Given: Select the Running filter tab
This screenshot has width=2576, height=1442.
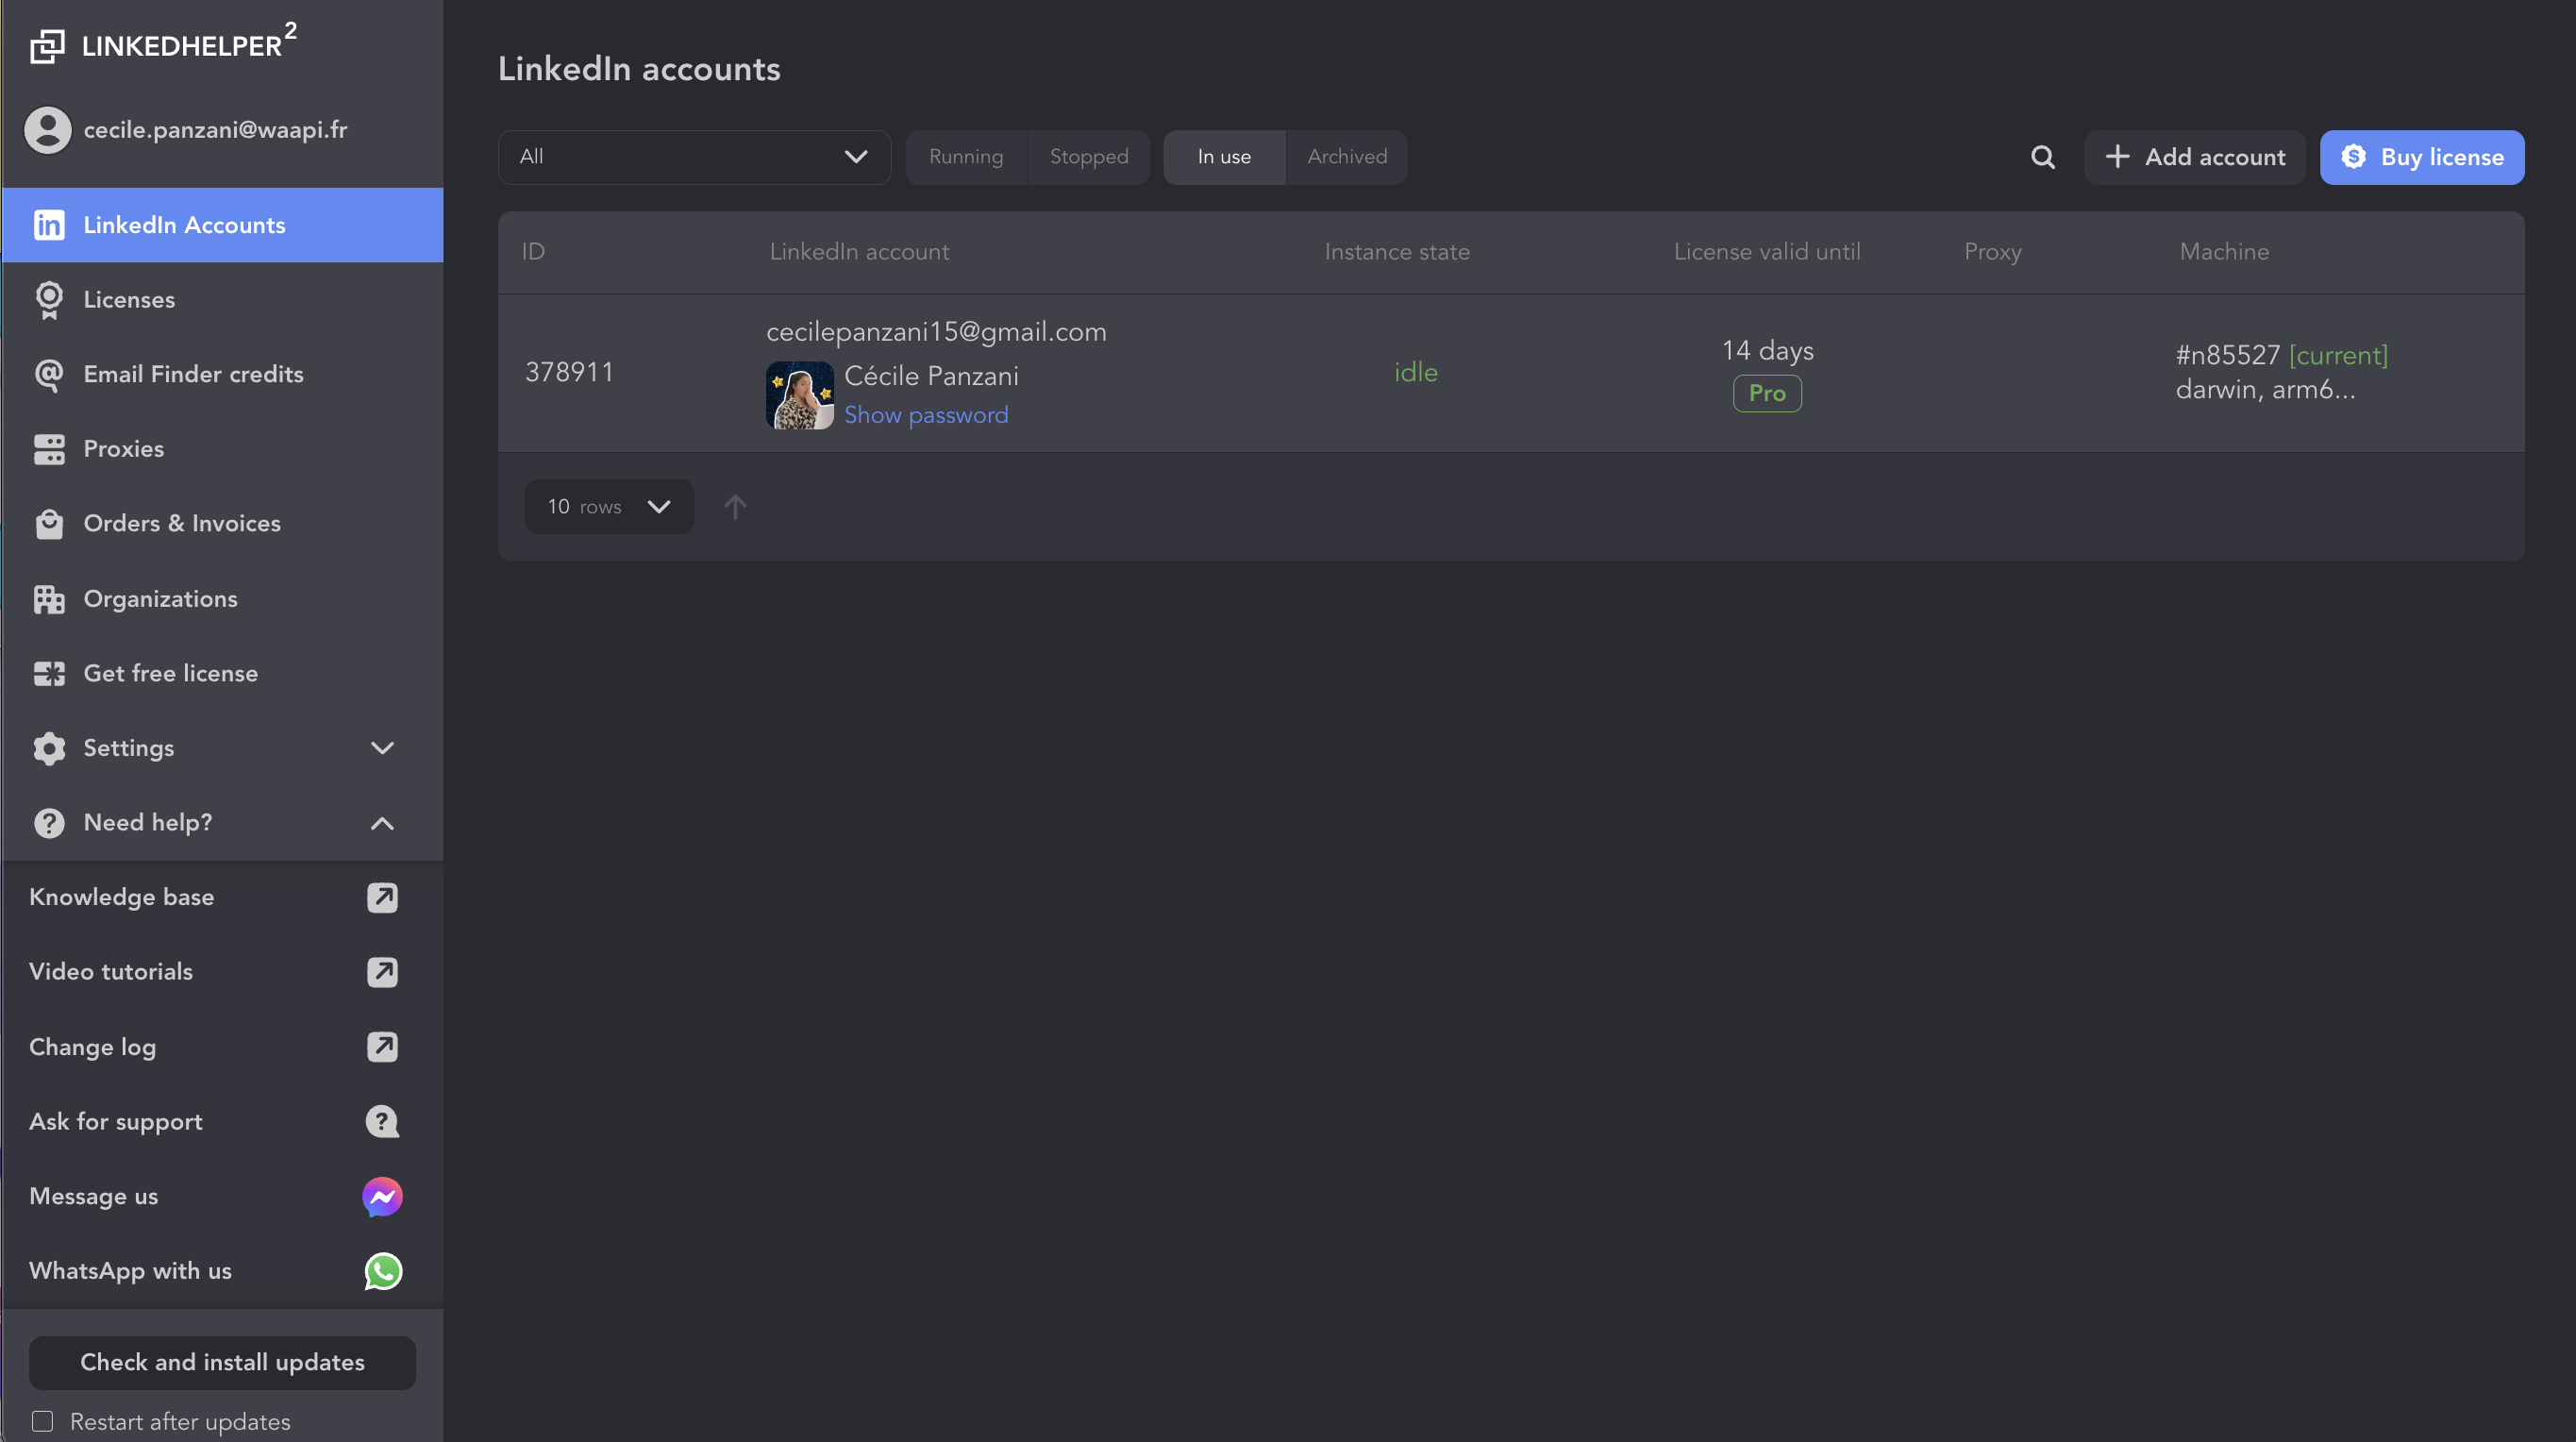Looking at the screenshot, I should (x=966, y=156).
